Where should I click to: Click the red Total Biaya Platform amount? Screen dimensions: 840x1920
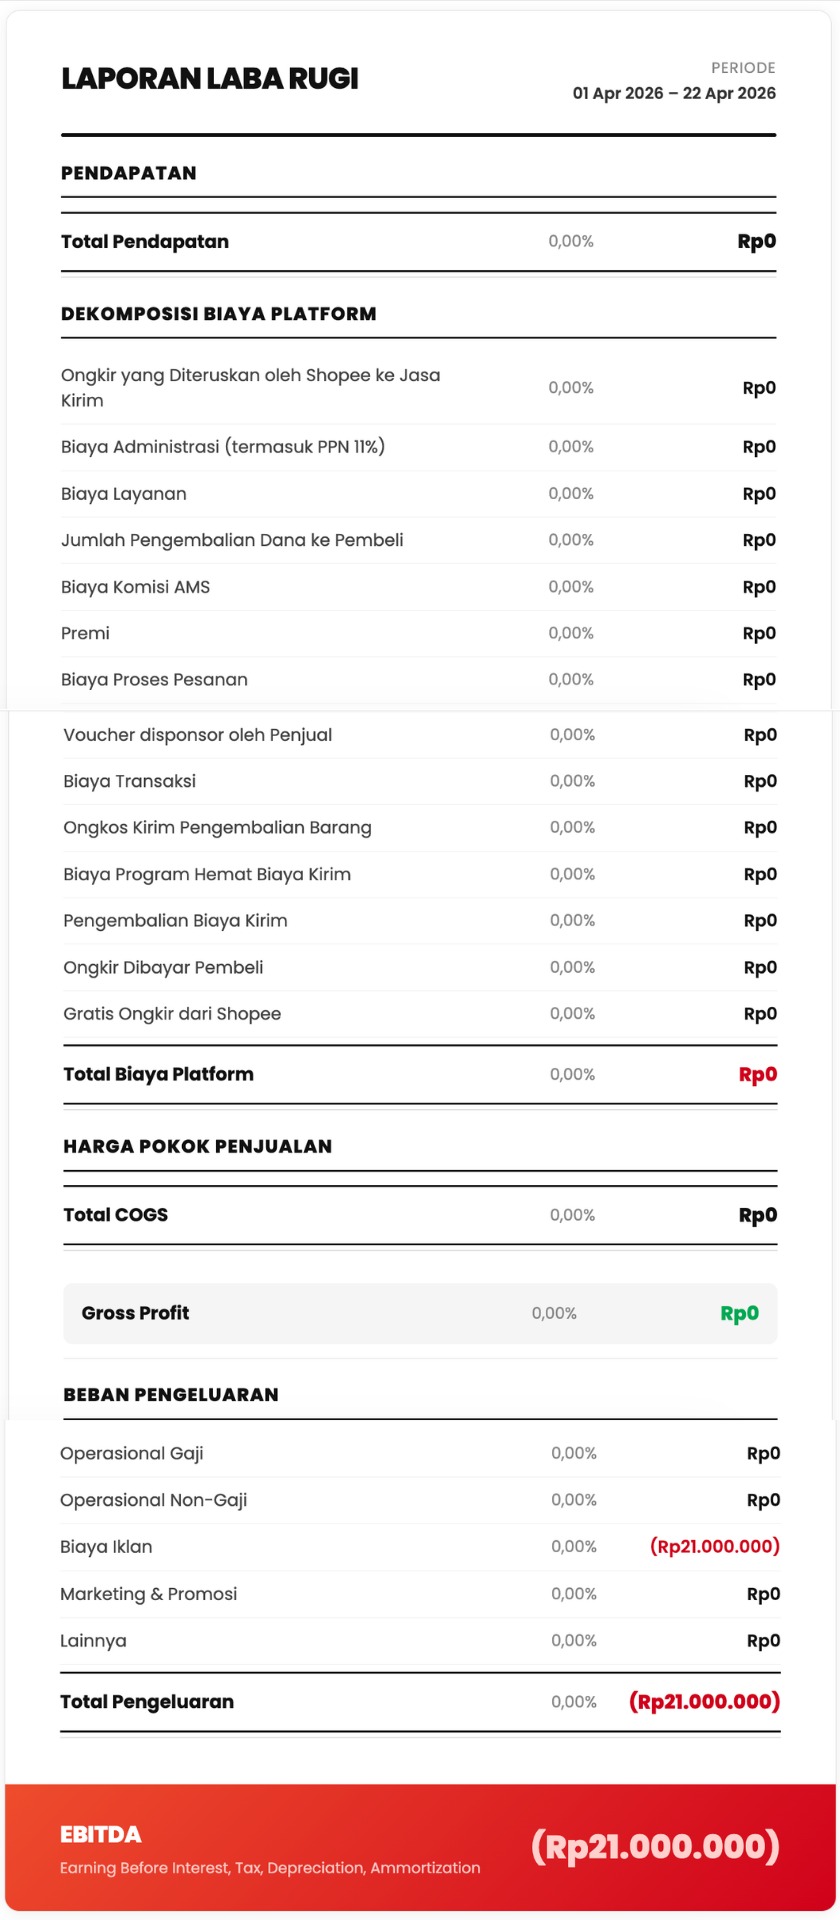[757, 1075]
